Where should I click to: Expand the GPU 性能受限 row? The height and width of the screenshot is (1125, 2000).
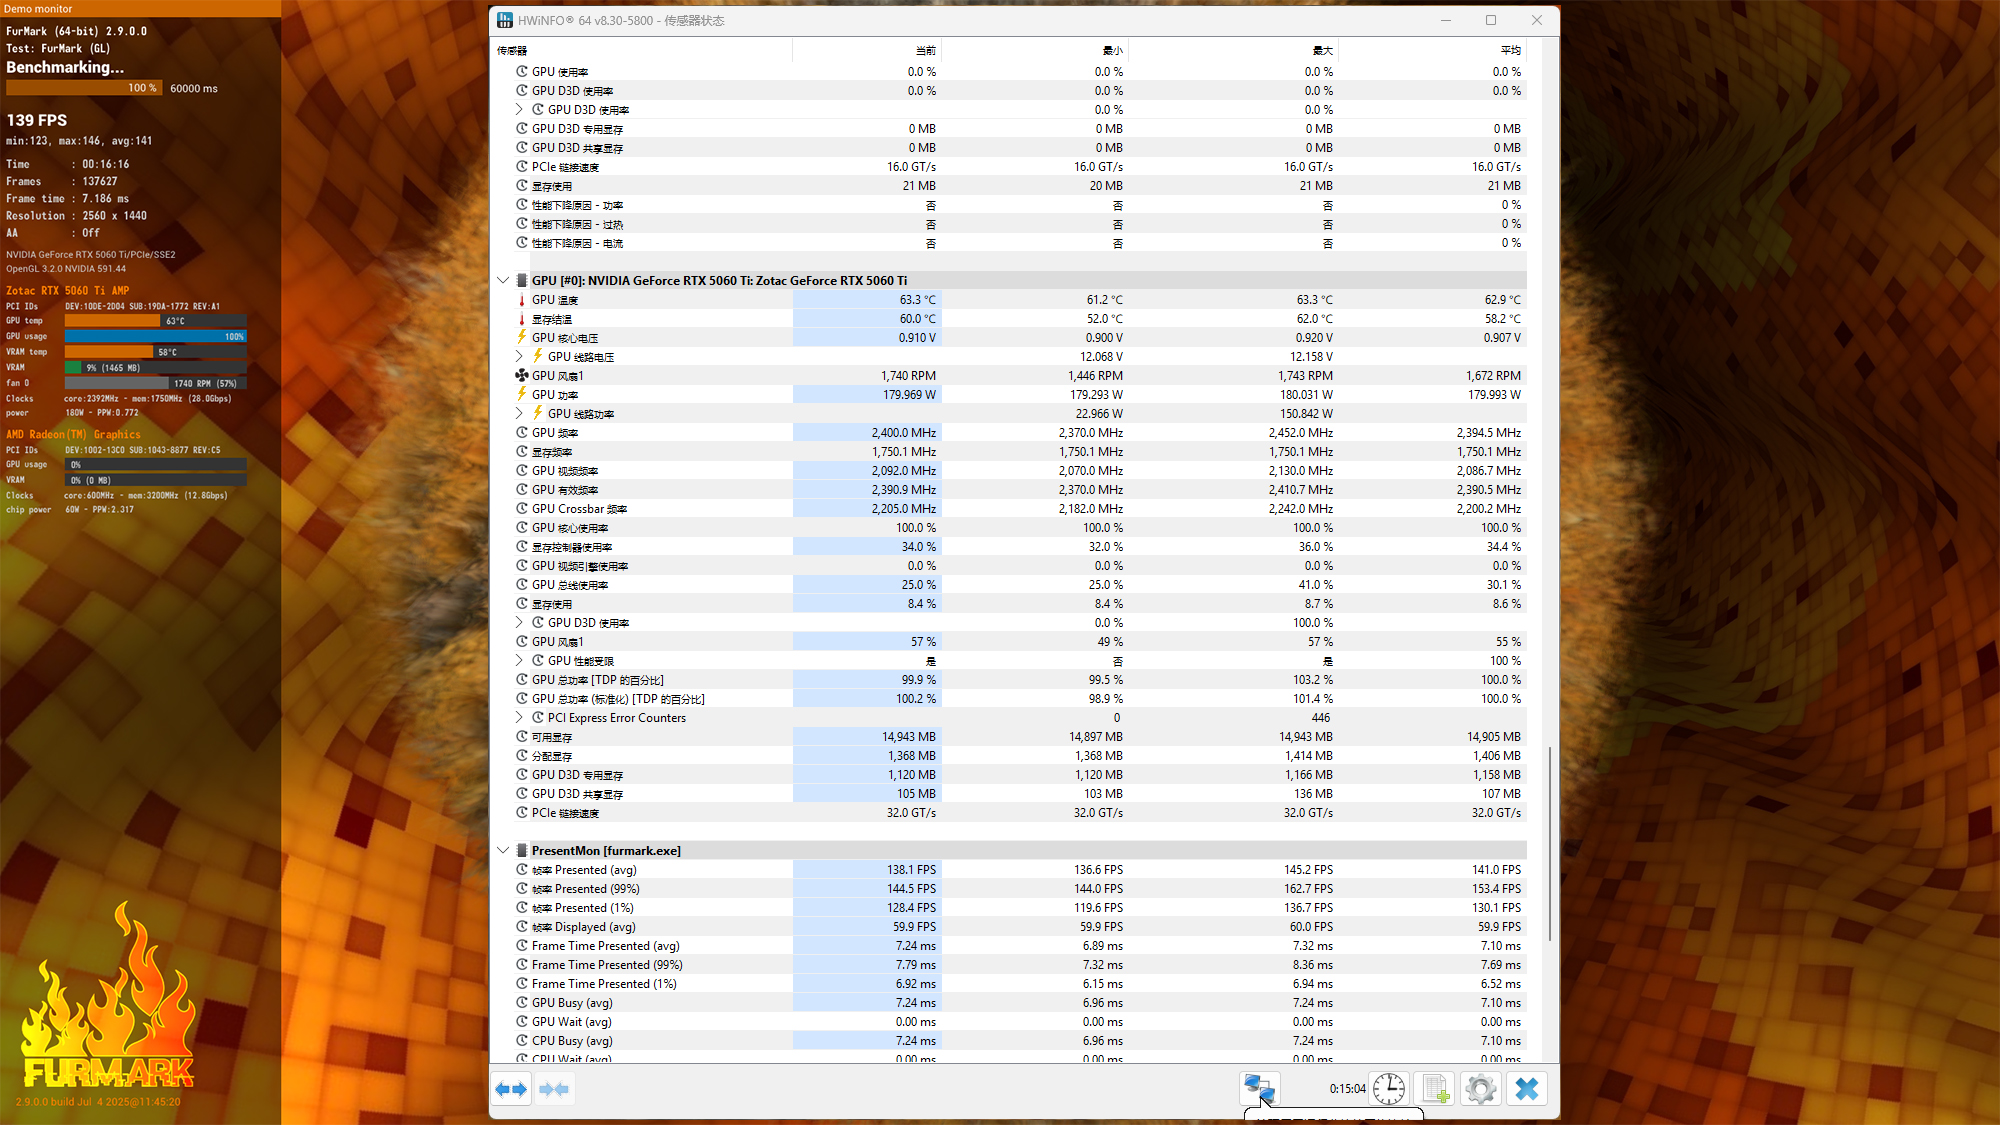pyautogui.click(x=519, y=661)
